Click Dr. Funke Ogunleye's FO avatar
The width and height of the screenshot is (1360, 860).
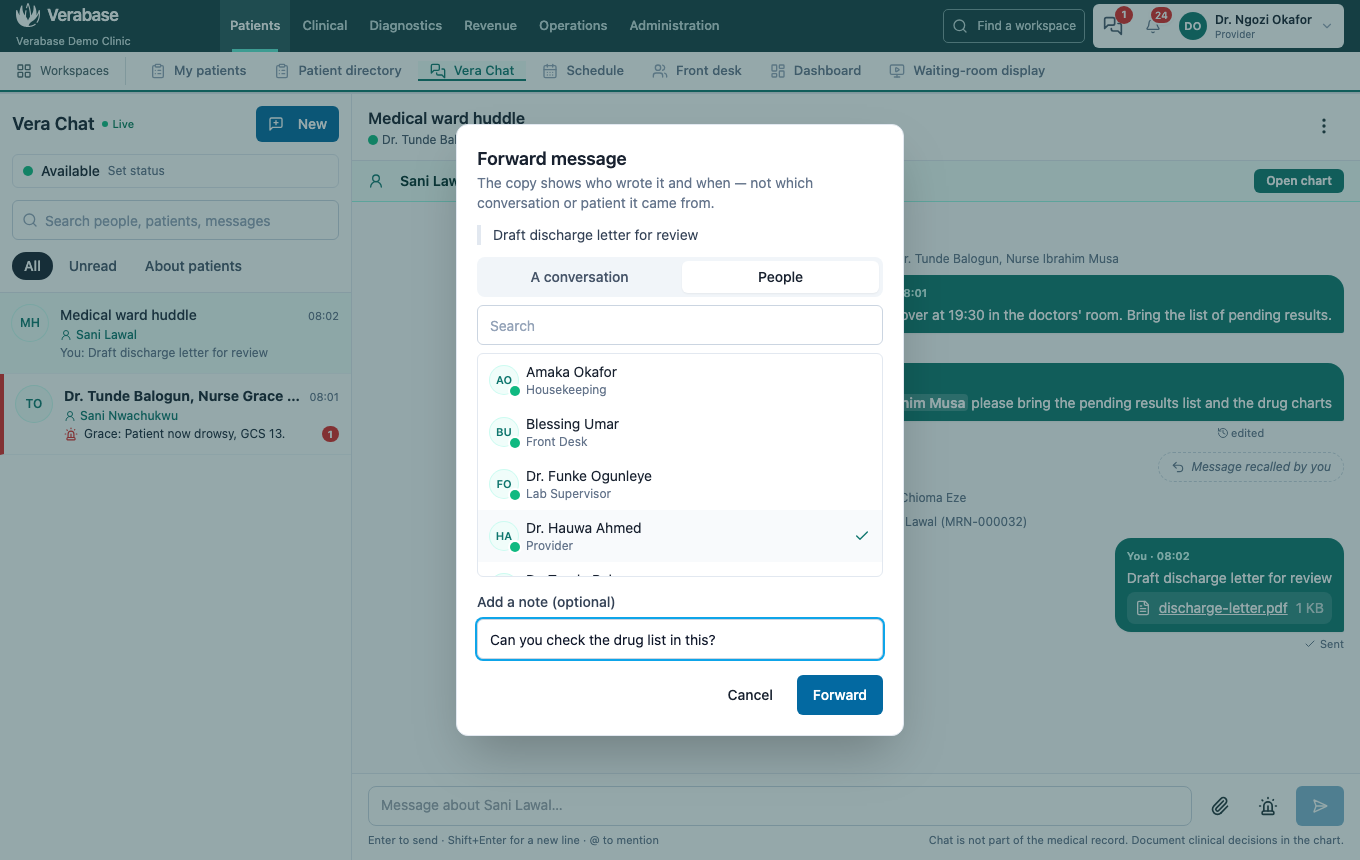(504, 484)
